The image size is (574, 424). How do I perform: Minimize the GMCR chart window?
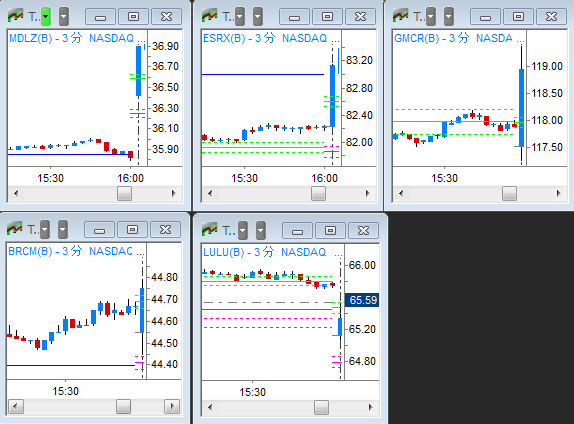click(x=485, y=17)
